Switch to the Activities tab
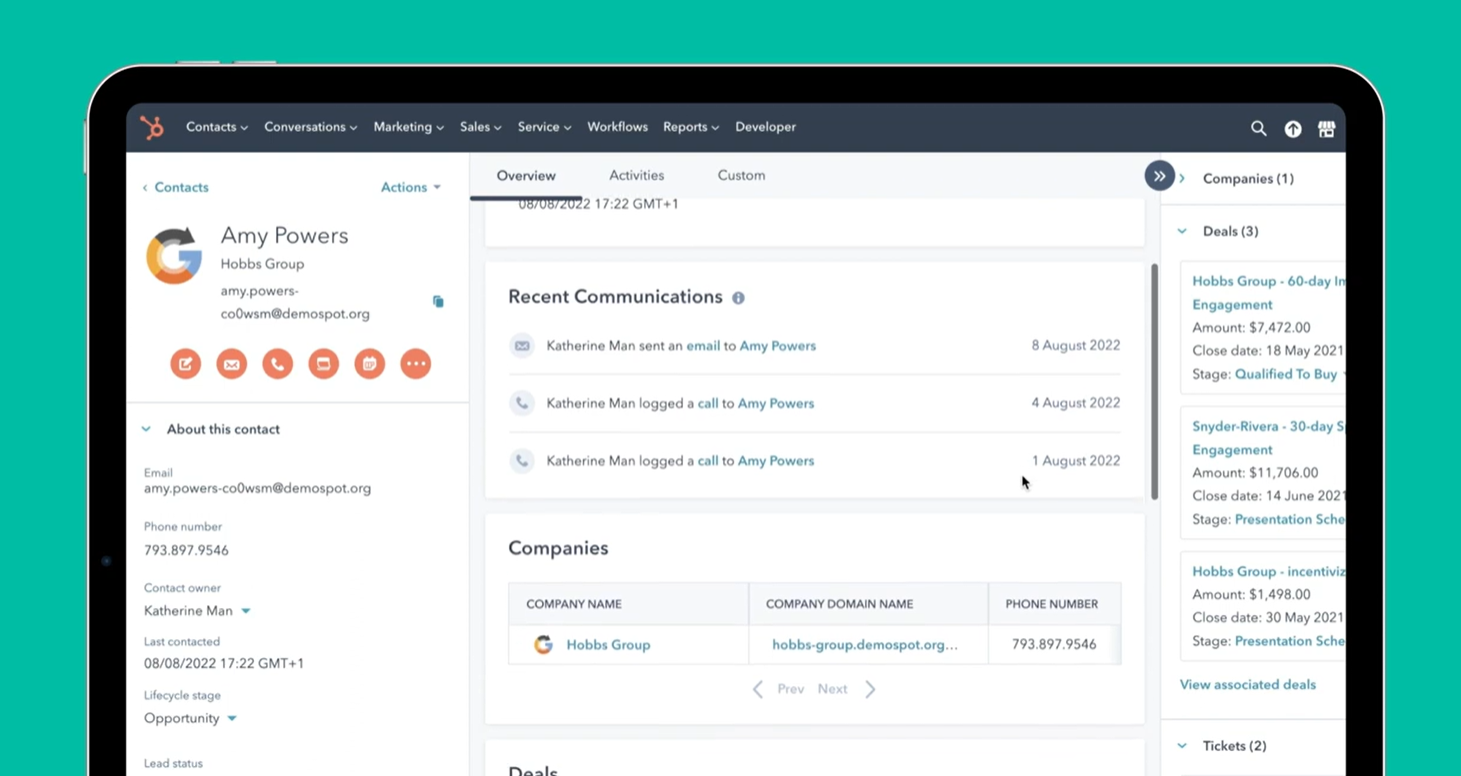The image size is (1461, 776). coord(636,175)
